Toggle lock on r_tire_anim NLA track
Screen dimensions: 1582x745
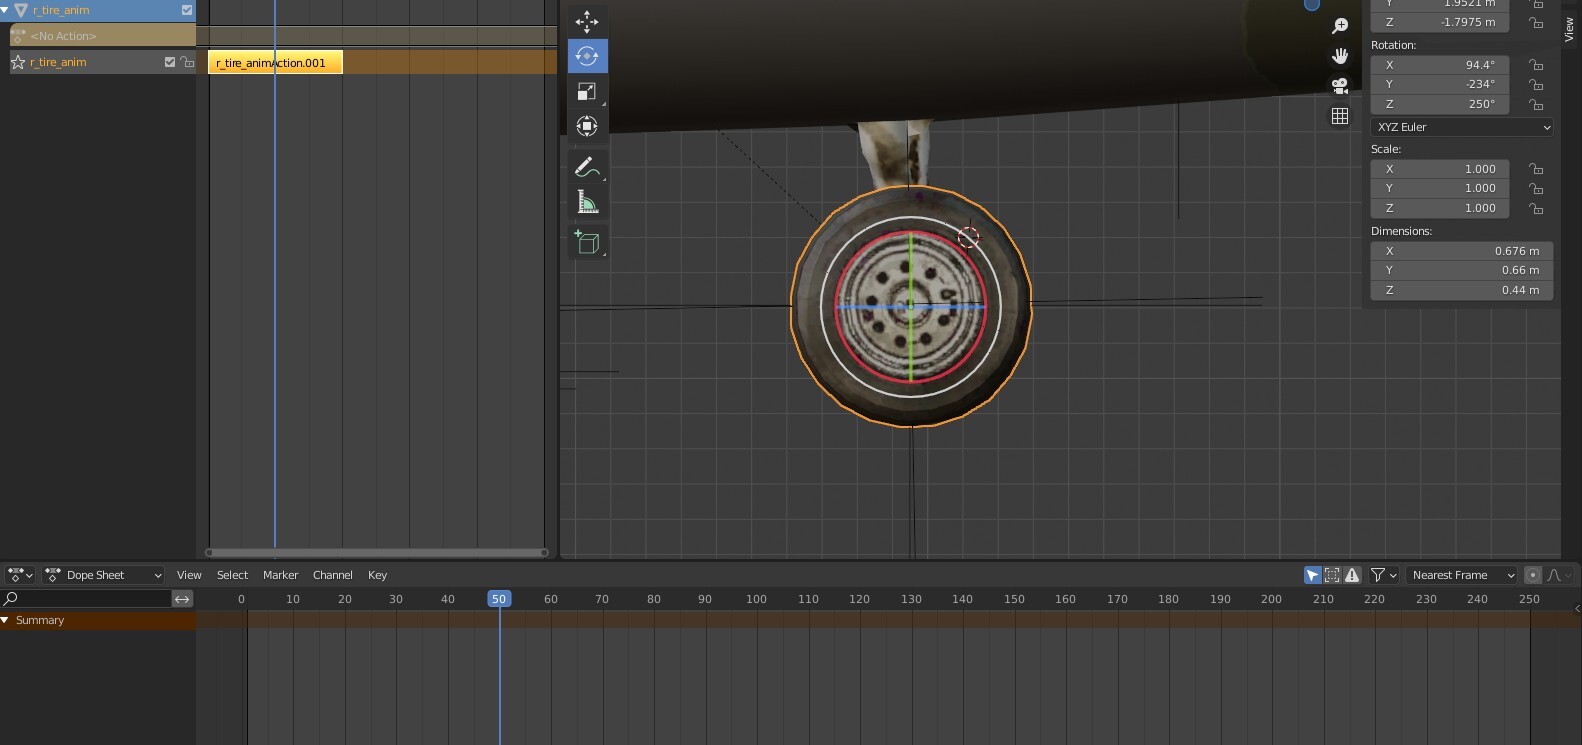[x=187, y=62]
